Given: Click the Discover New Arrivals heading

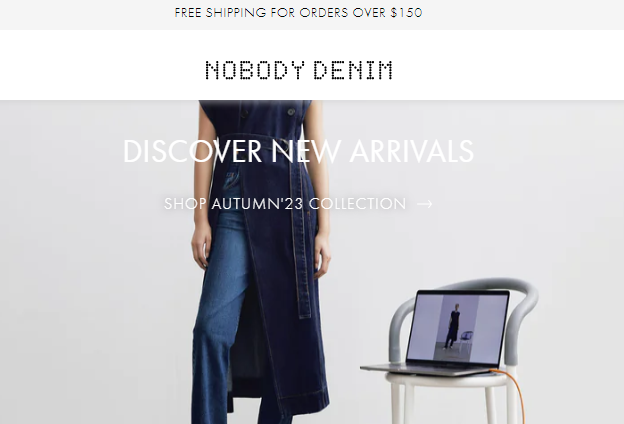Looking at the screenshot, I should tap(298, 151).
